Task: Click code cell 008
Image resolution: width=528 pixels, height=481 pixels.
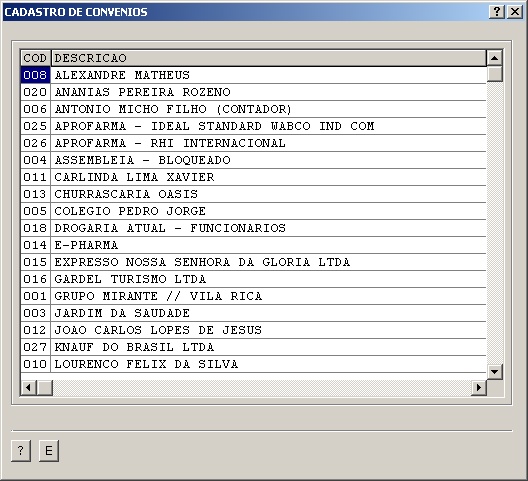Action: click(x=35, y=75)
